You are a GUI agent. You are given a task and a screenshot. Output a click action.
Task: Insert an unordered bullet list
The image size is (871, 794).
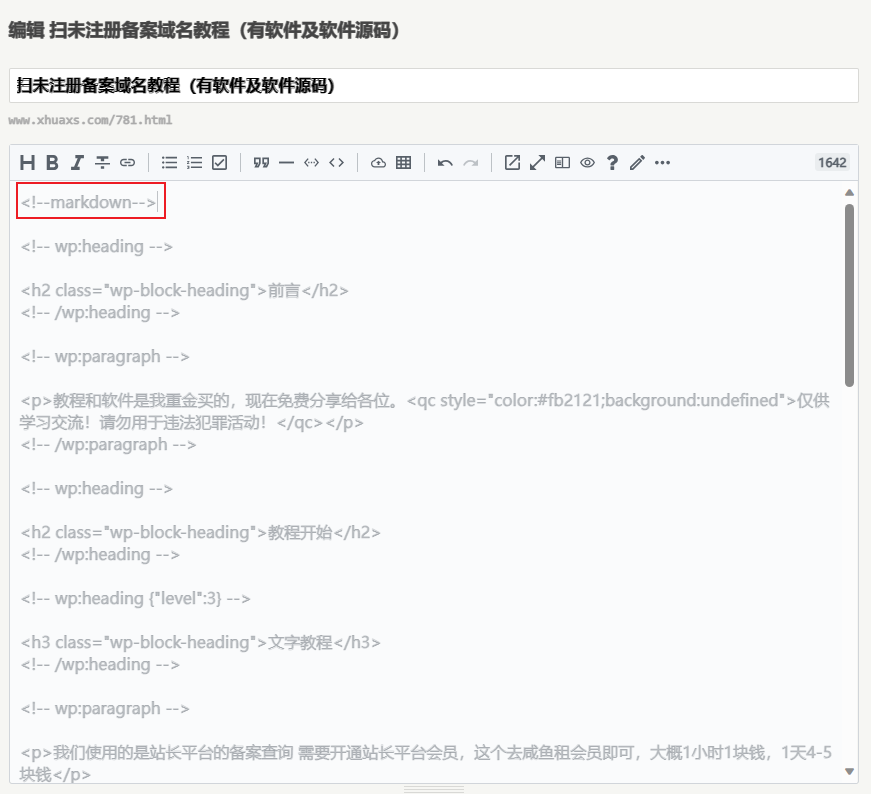pos(170,162)
